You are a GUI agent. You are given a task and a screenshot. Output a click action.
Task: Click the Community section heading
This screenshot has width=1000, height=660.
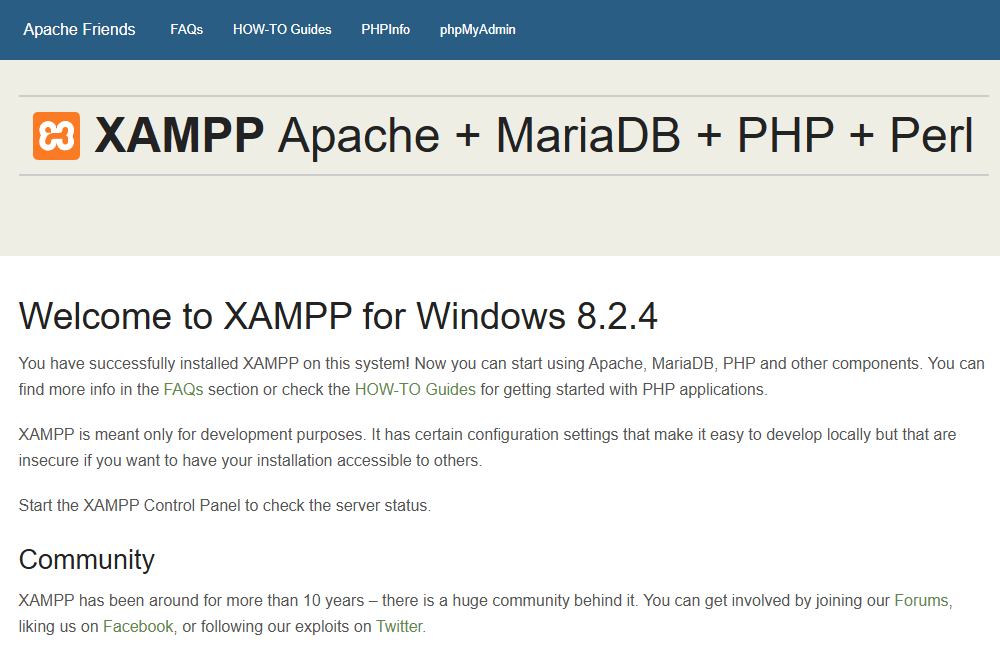coord(87,559)
